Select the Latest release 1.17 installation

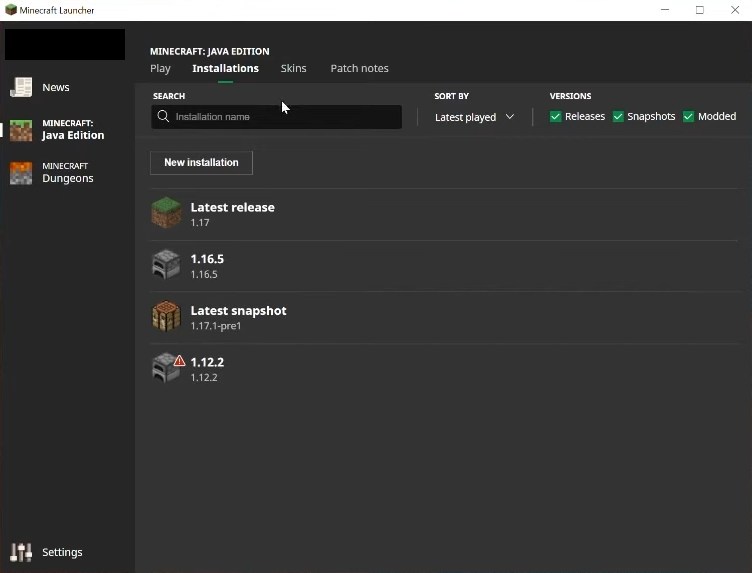coord(444,214)
